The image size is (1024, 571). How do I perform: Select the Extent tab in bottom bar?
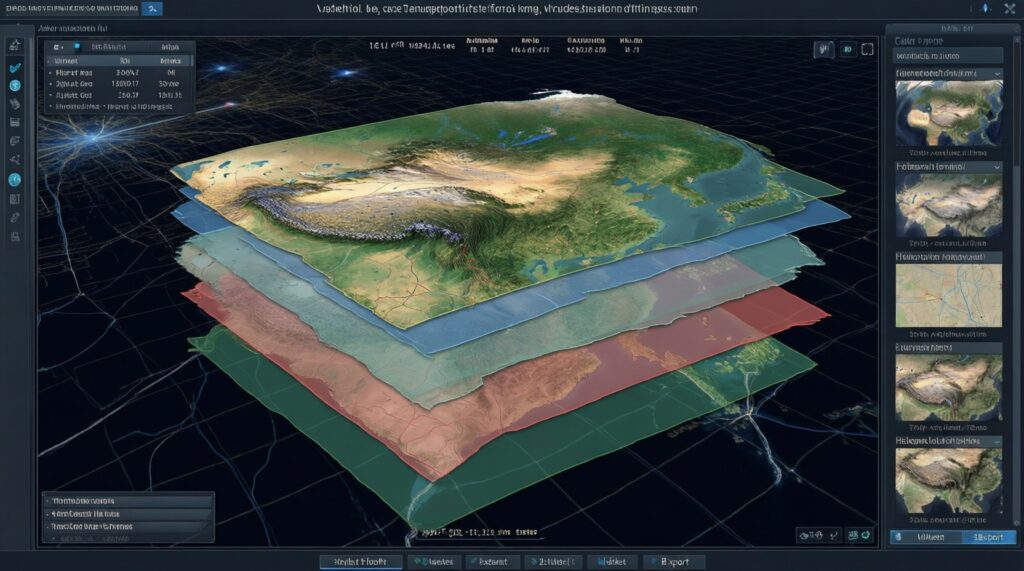(x=493, y=561)
